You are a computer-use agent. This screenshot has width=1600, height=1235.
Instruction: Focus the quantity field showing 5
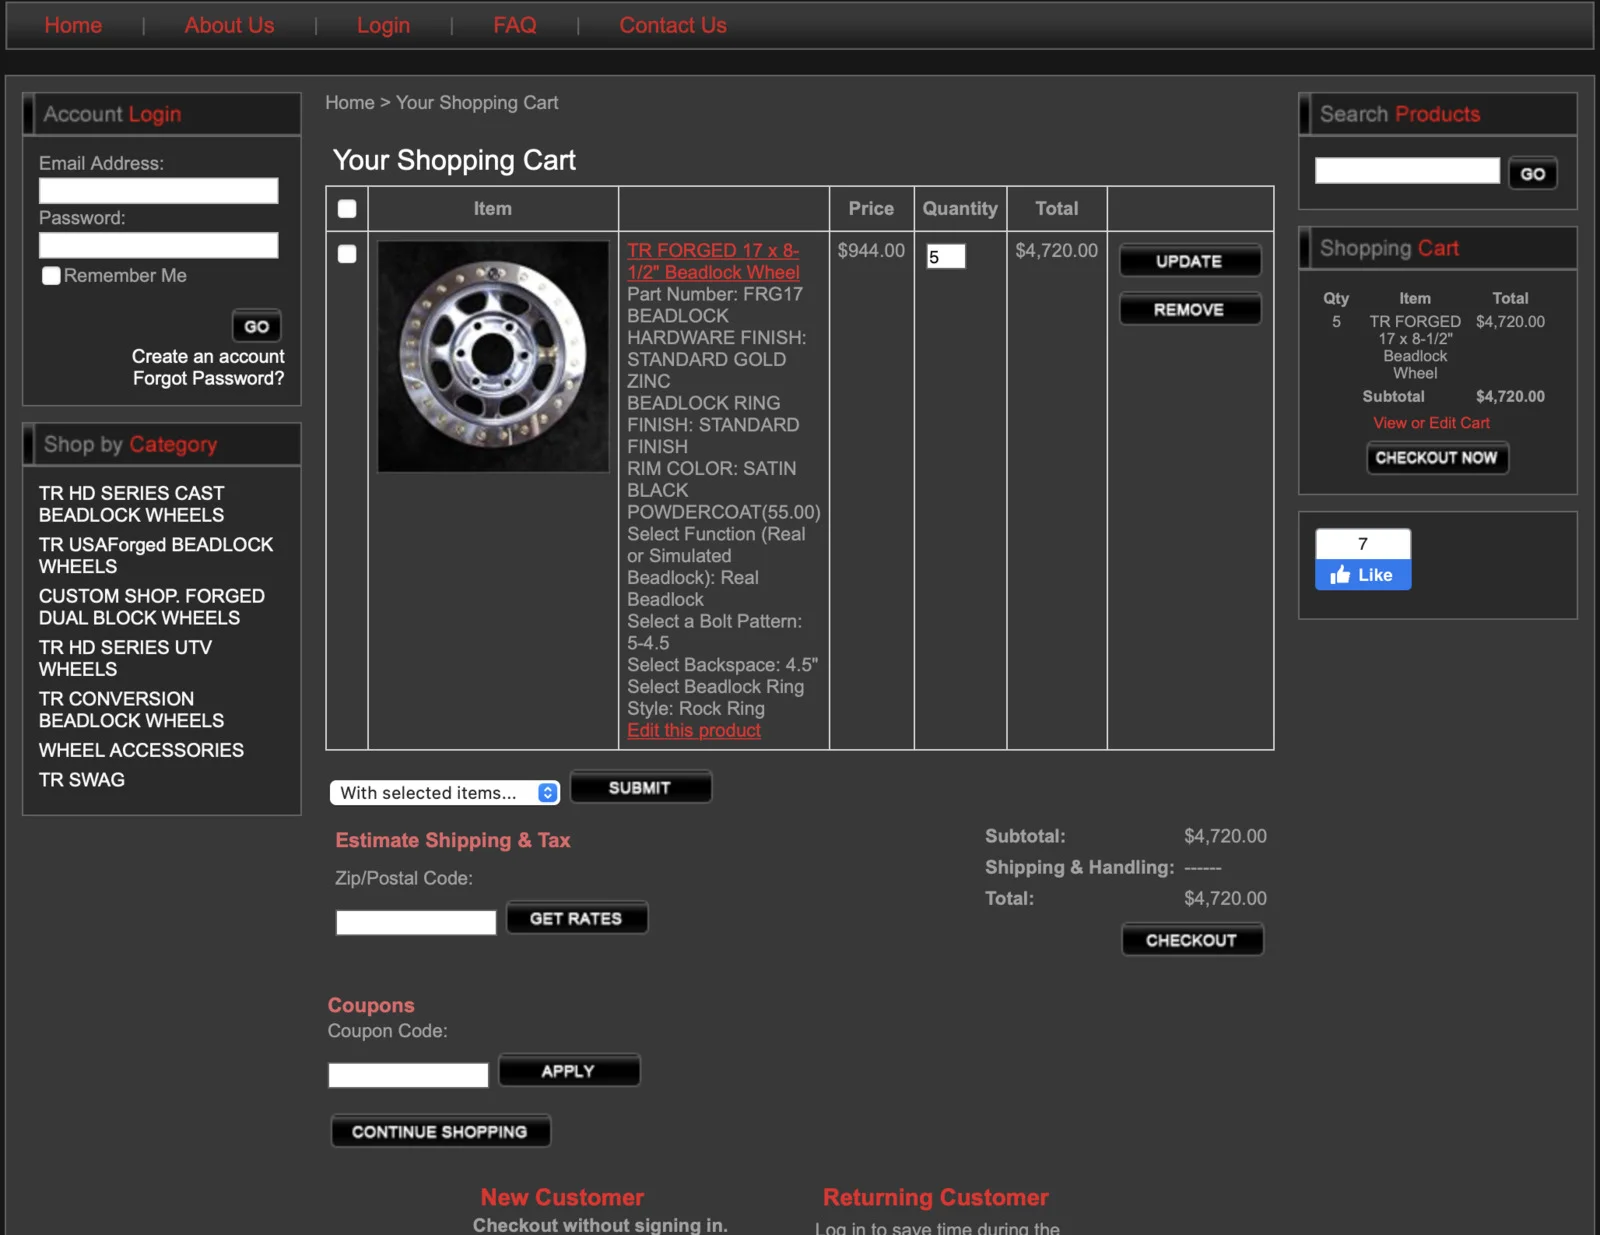(x=946, y=257)
